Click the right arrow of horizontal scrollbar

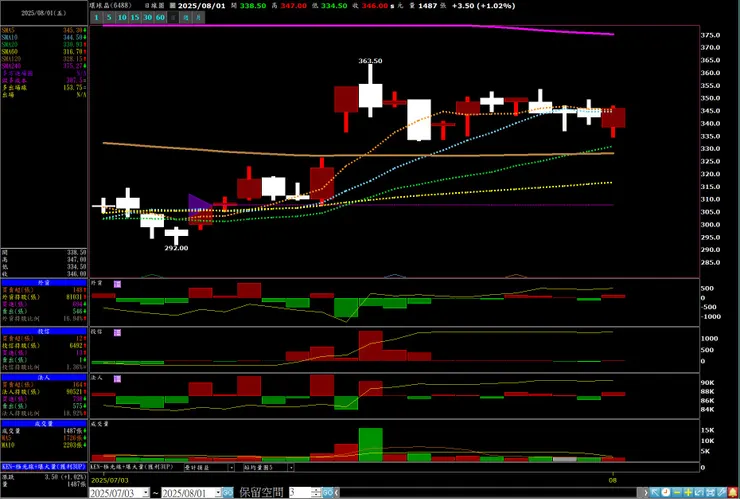[x=646, y=493]
